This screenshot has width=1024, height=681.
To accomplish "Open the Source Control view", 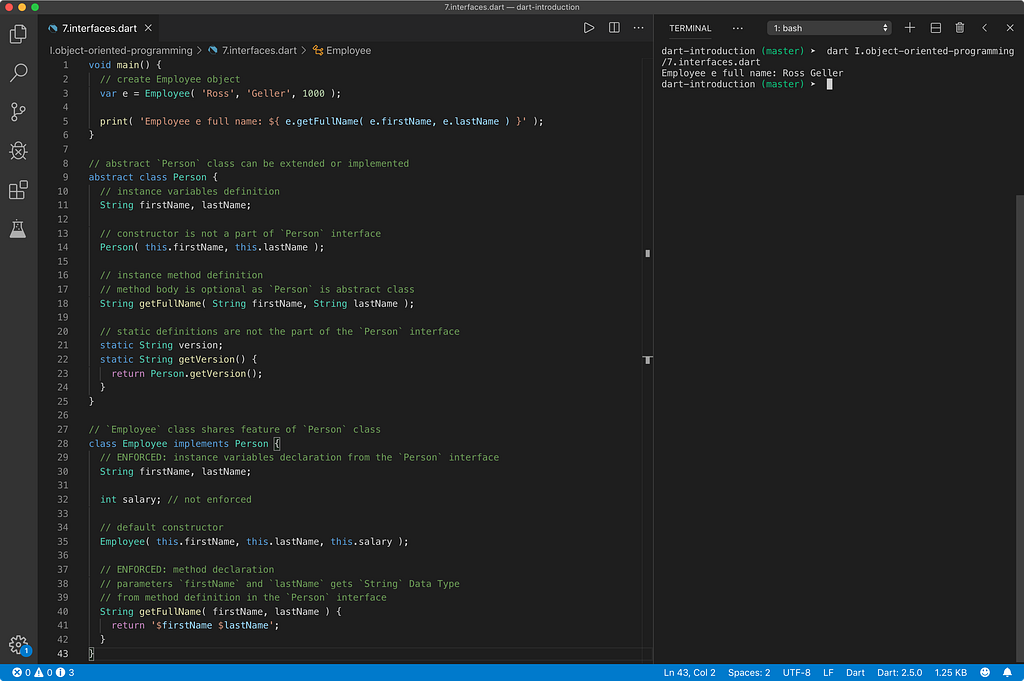I will [17, 111].
